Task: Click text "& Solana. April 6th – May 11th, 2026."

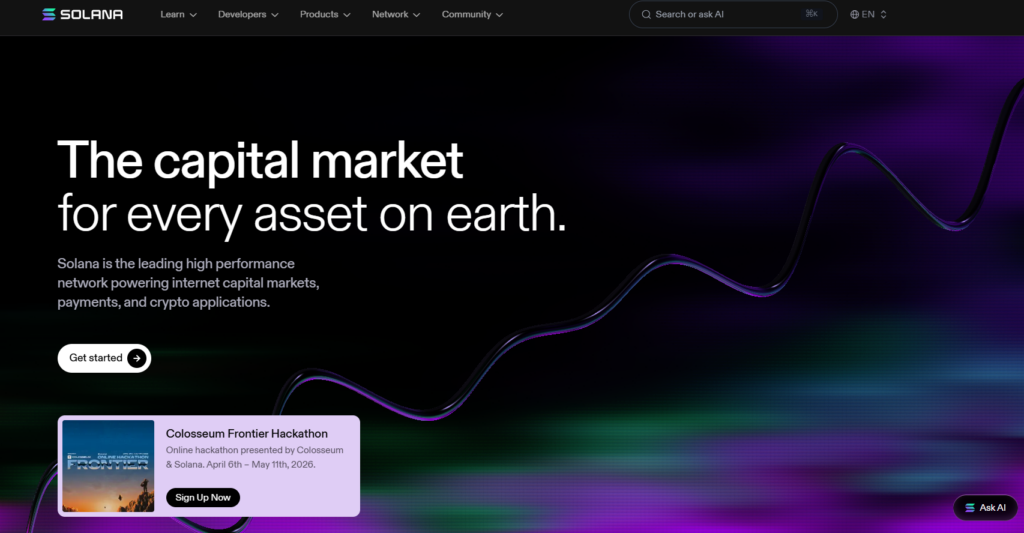Action: pyautogui.click(x=240, y=464)
